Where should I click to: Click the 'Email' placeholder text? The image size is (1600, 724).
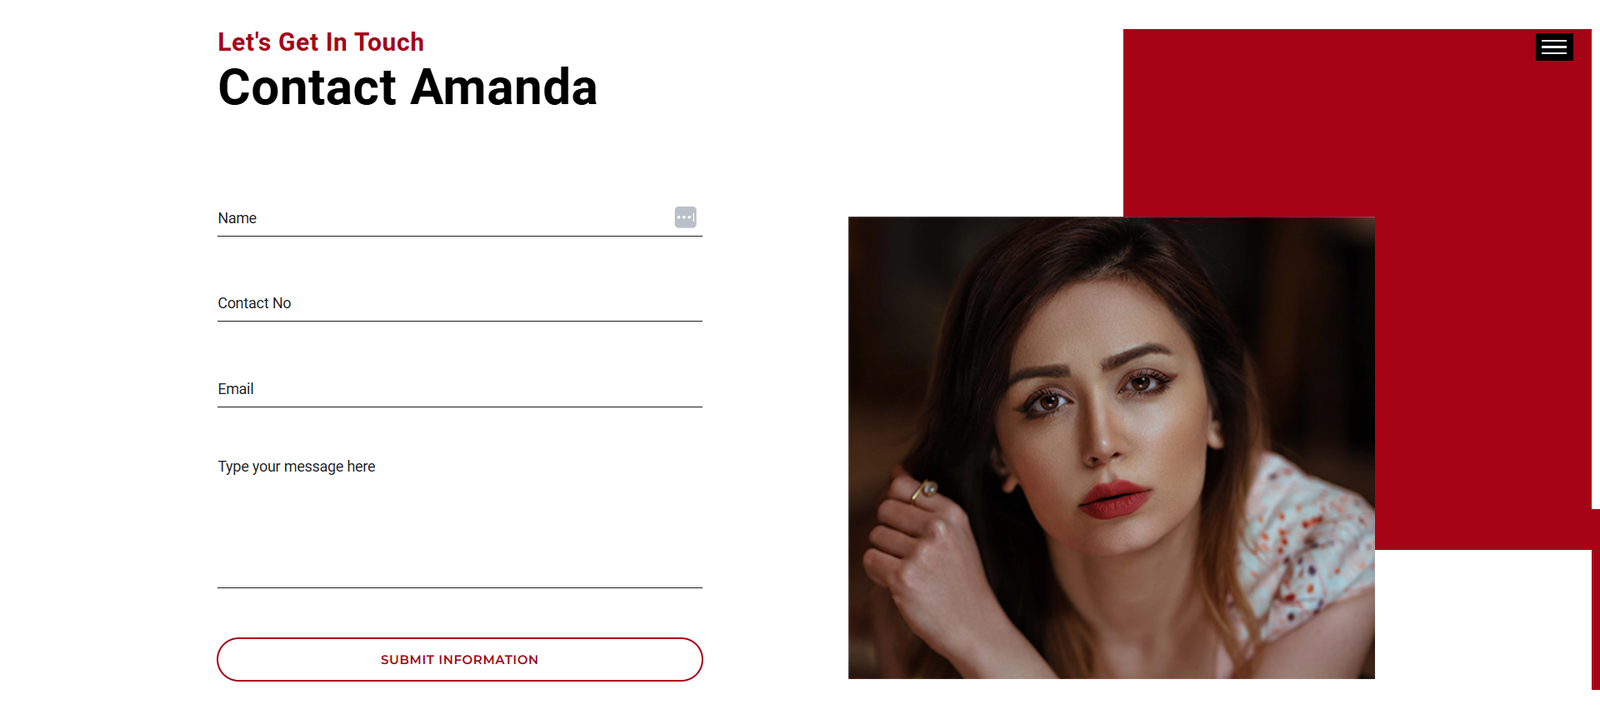pyautogui.click(x=236, y=389)
